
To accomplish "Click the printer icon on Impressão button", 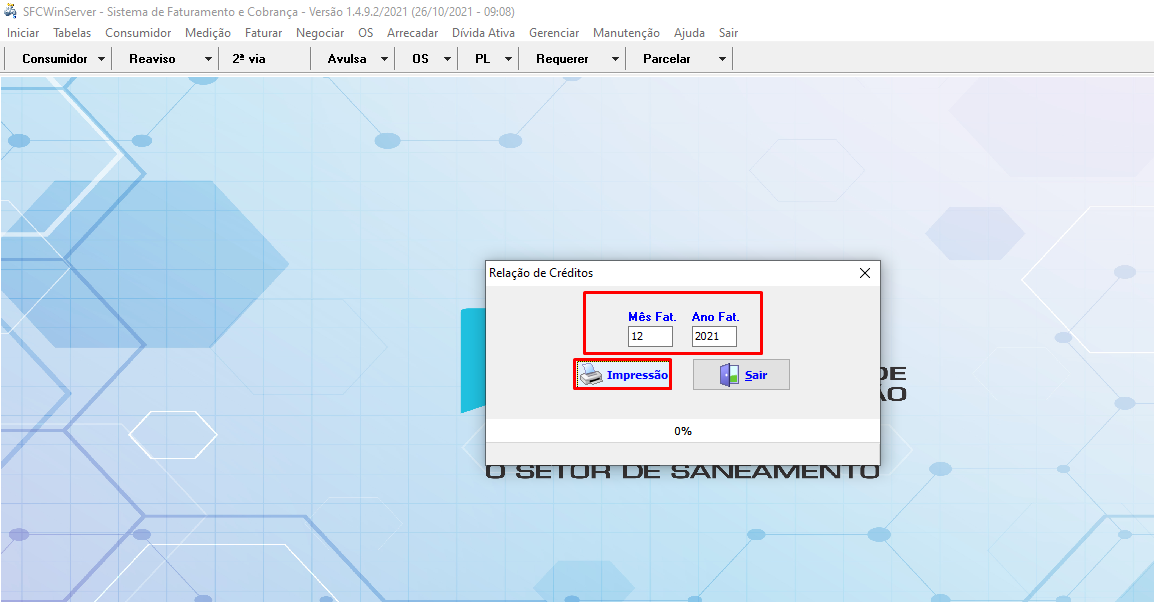I will pyautogui.click(x=591, y=375).
